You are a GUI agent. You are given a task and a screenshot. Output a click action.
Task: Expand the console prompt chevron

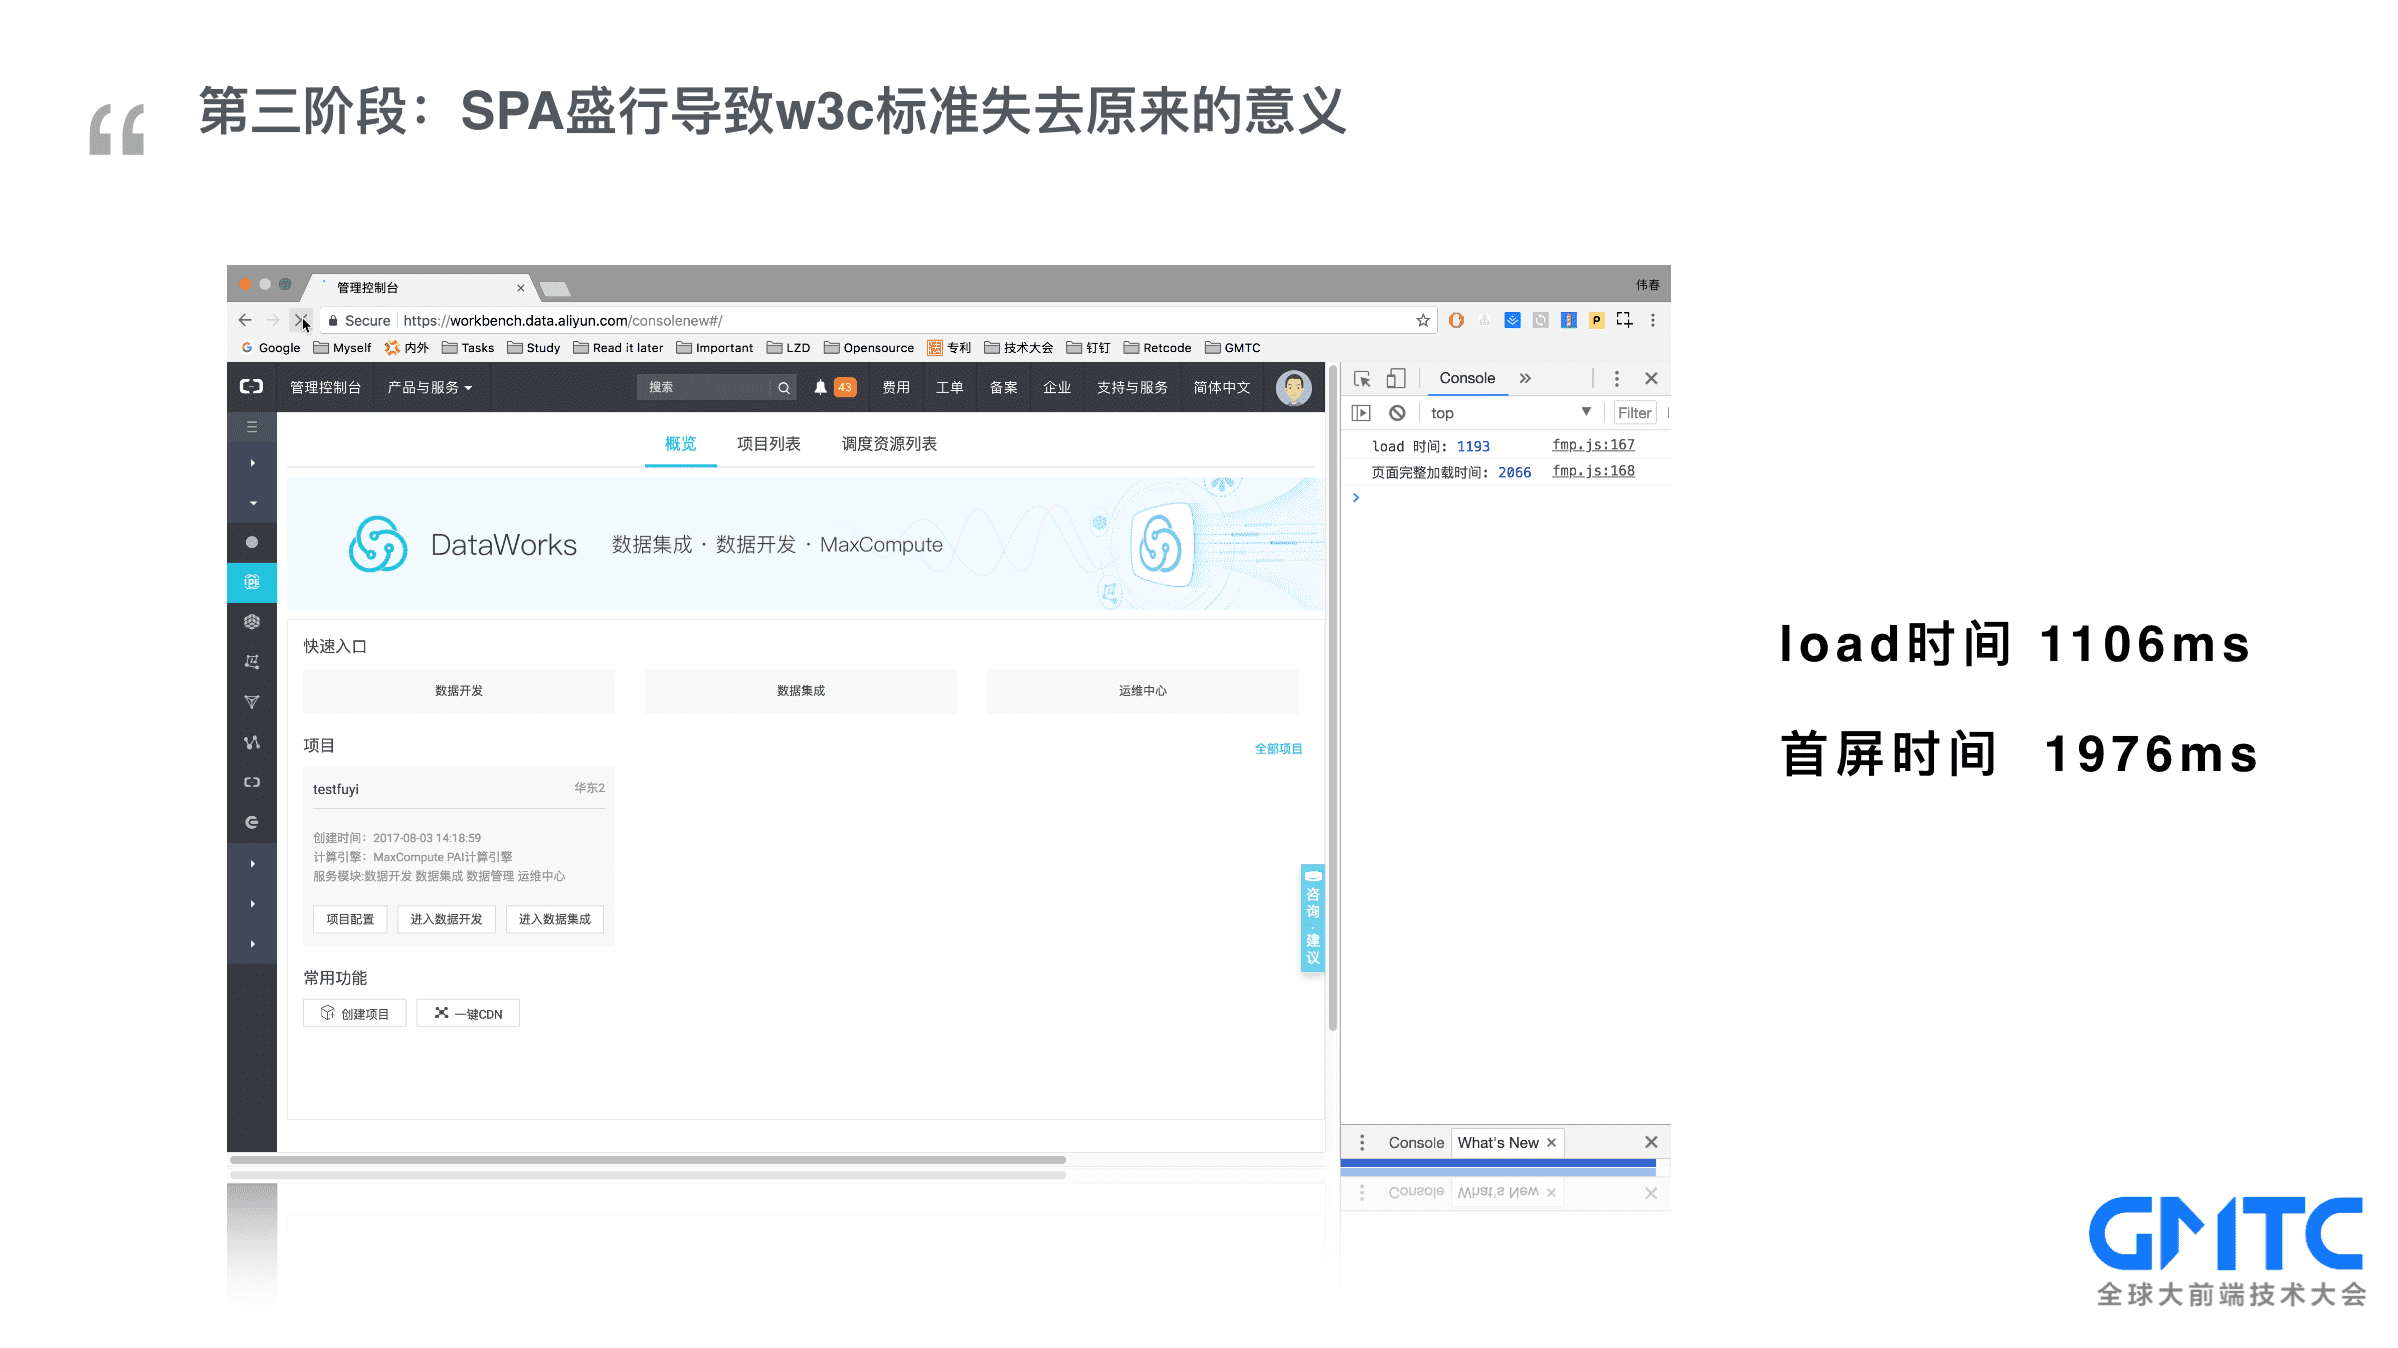1356,498
